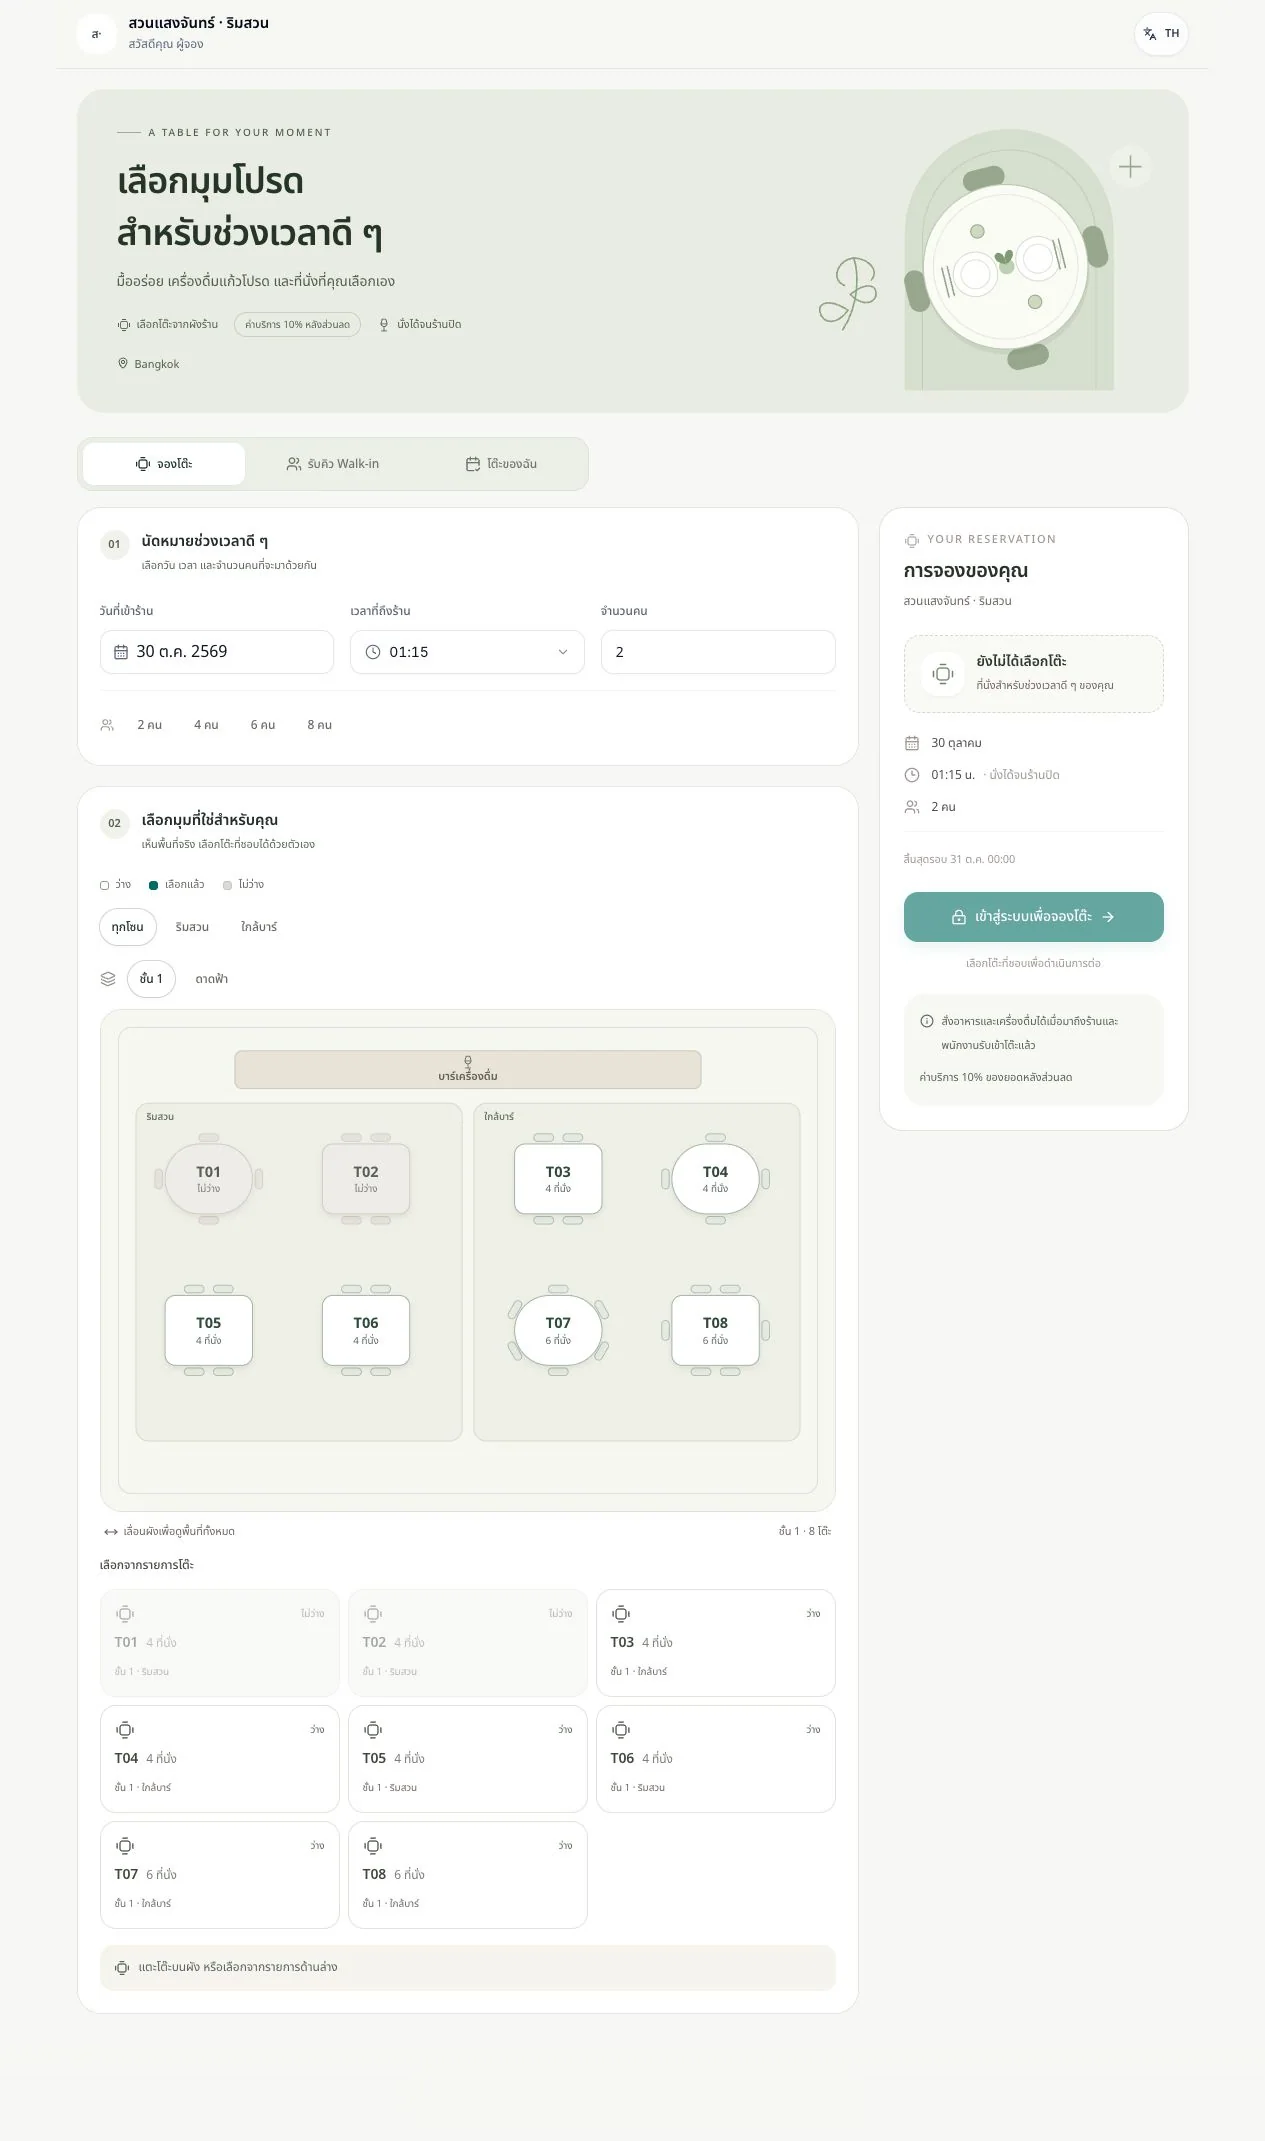
Task: Click the clock icon in time field
Action: point(373,652)
